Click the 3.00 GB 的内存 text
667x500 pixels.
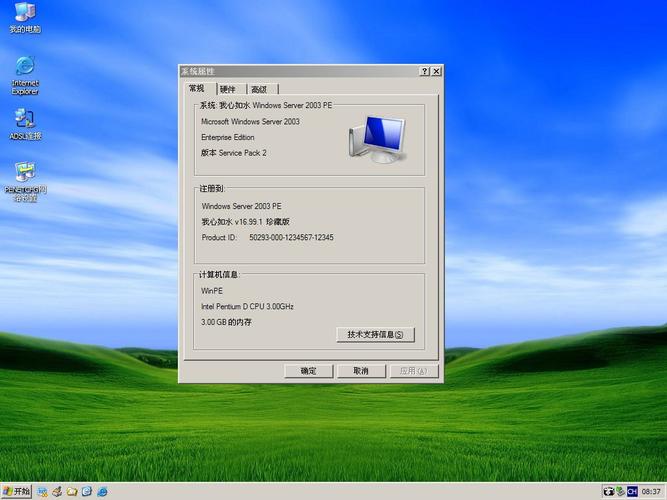pyautogui.click(x=226, y=322)
